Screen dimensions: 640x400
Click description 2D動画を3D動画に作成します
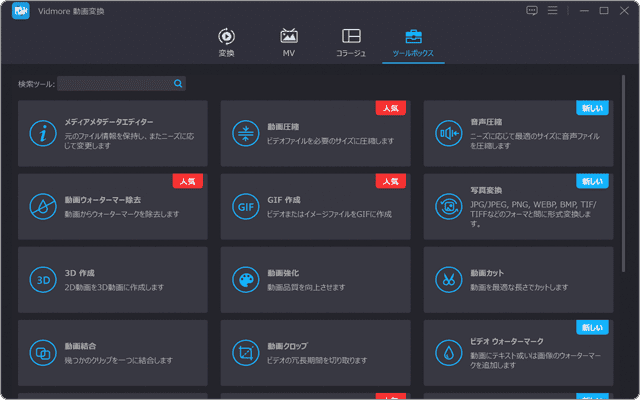[x=114, y=287]
